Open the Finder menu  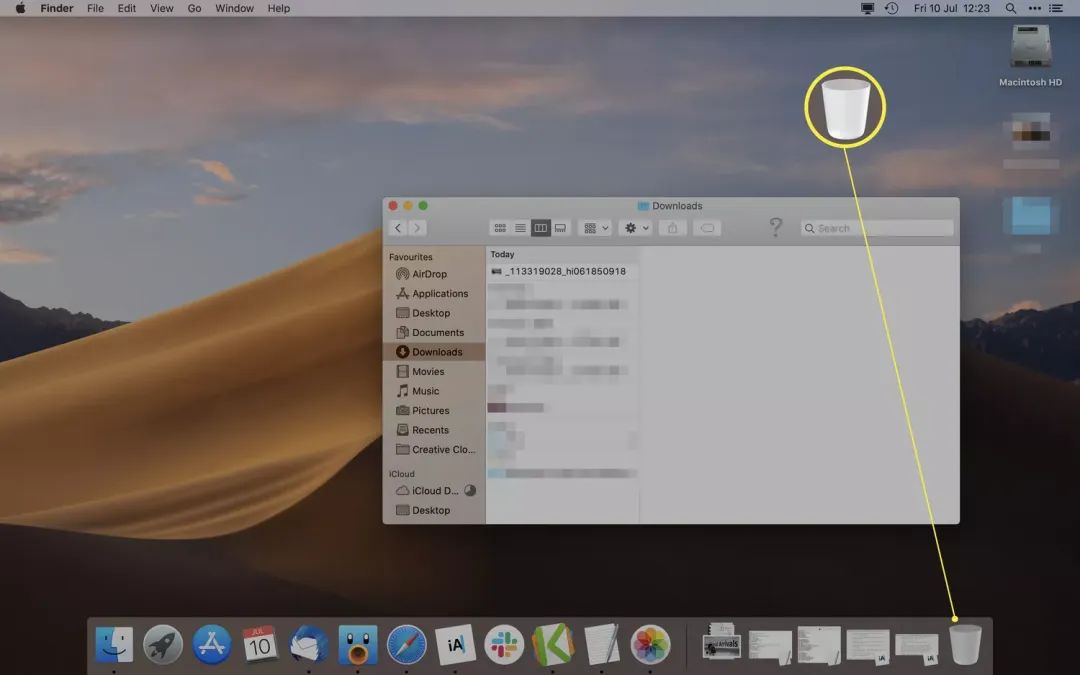[x=56, y=8]
